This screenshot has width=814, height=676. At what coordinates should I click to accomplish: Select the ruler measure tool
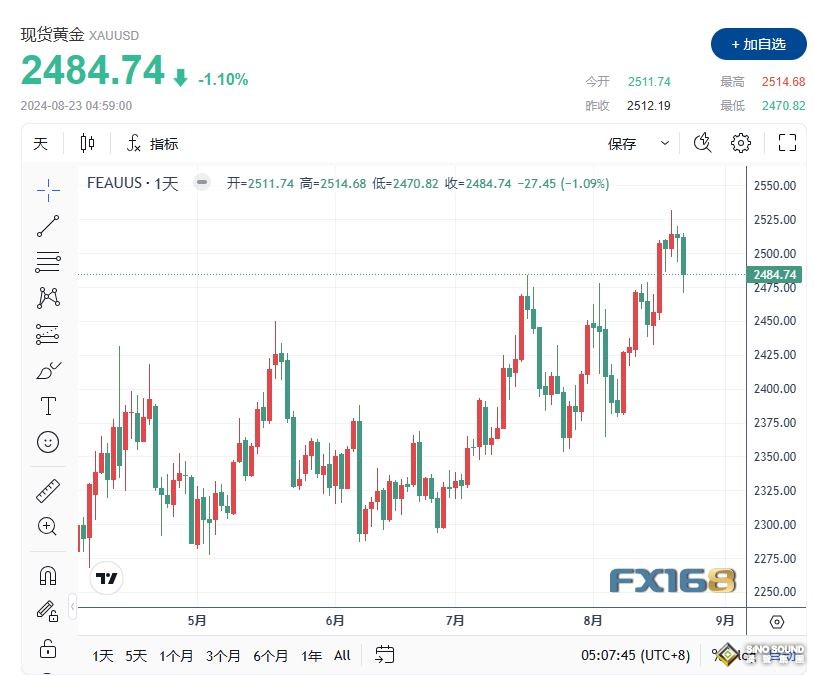click(48, 491)
